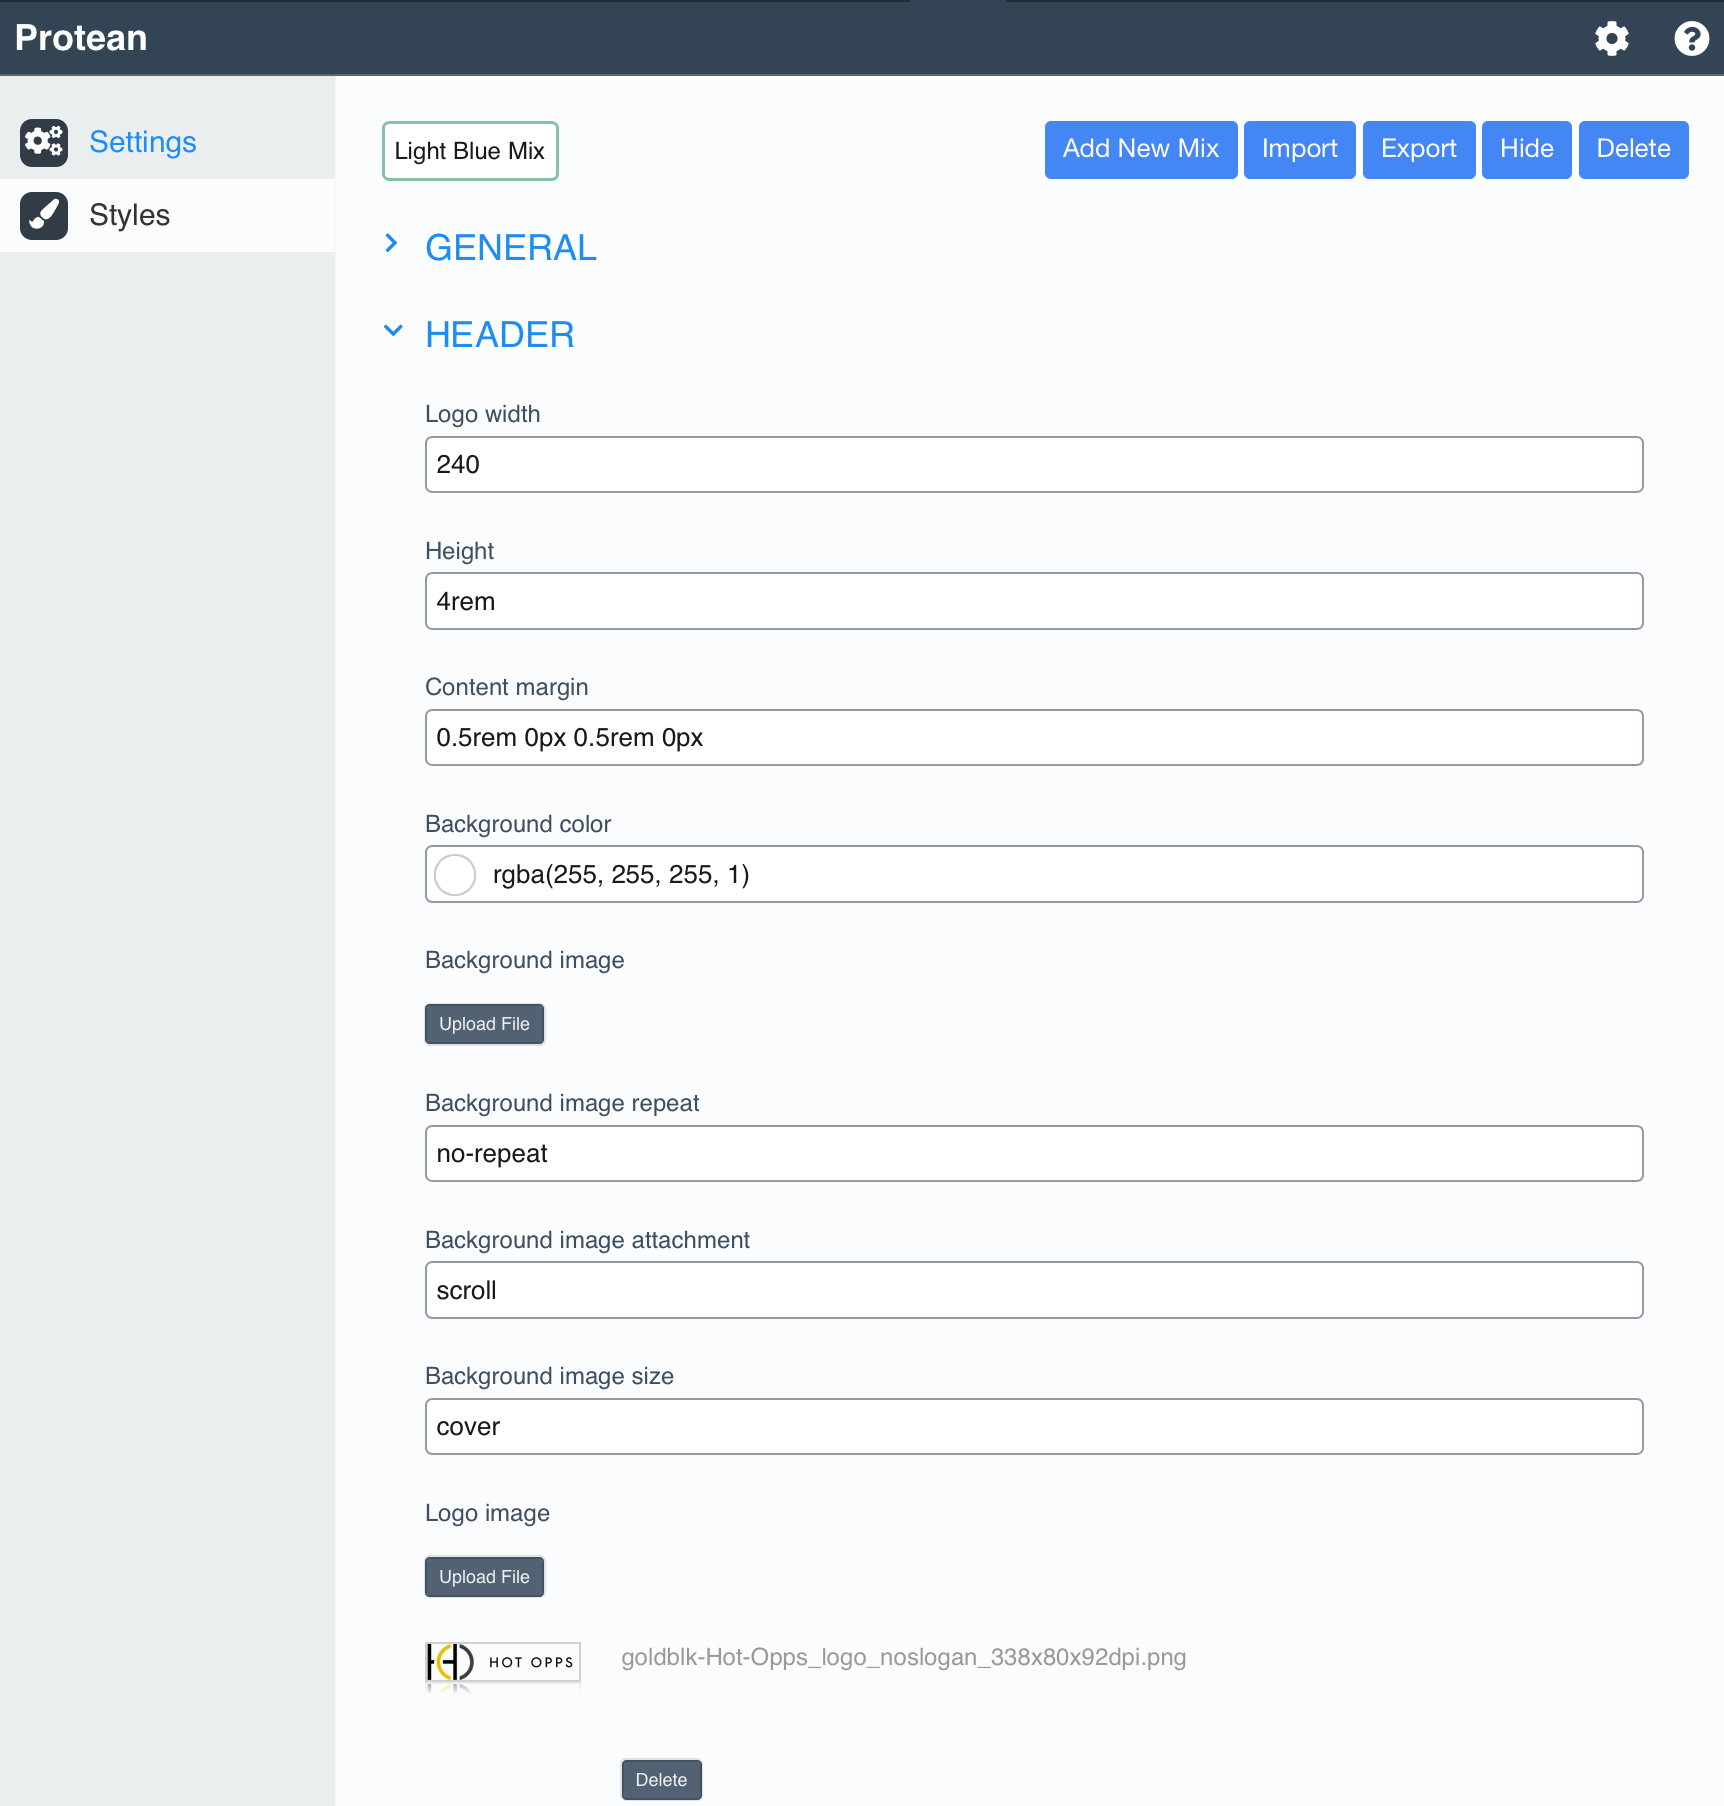This screenshot has height=1806, width=1724.
Task: Open the gear settings icon in top bar
Action: click(1611, 39)
